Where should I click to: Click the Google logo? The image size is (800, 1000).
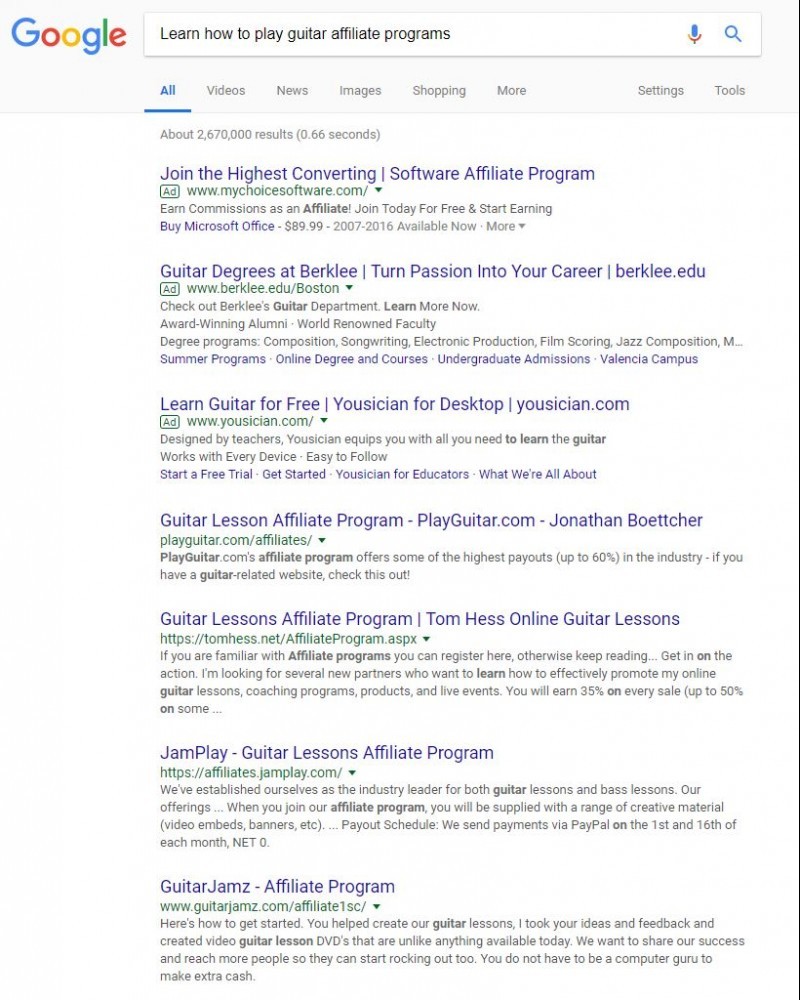(69, 35)
